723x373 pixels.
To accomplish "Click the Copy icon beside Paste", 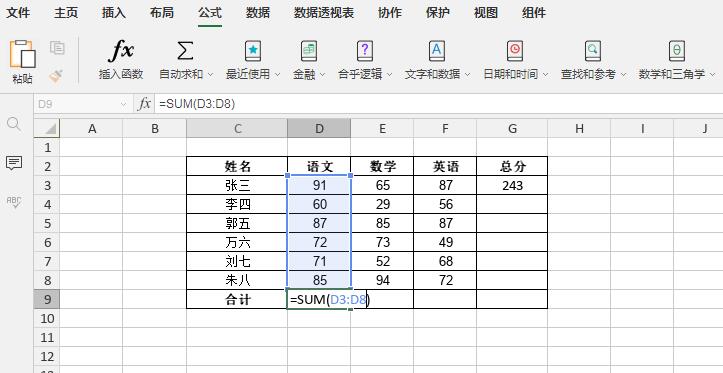I will click(x=57, y=48).
